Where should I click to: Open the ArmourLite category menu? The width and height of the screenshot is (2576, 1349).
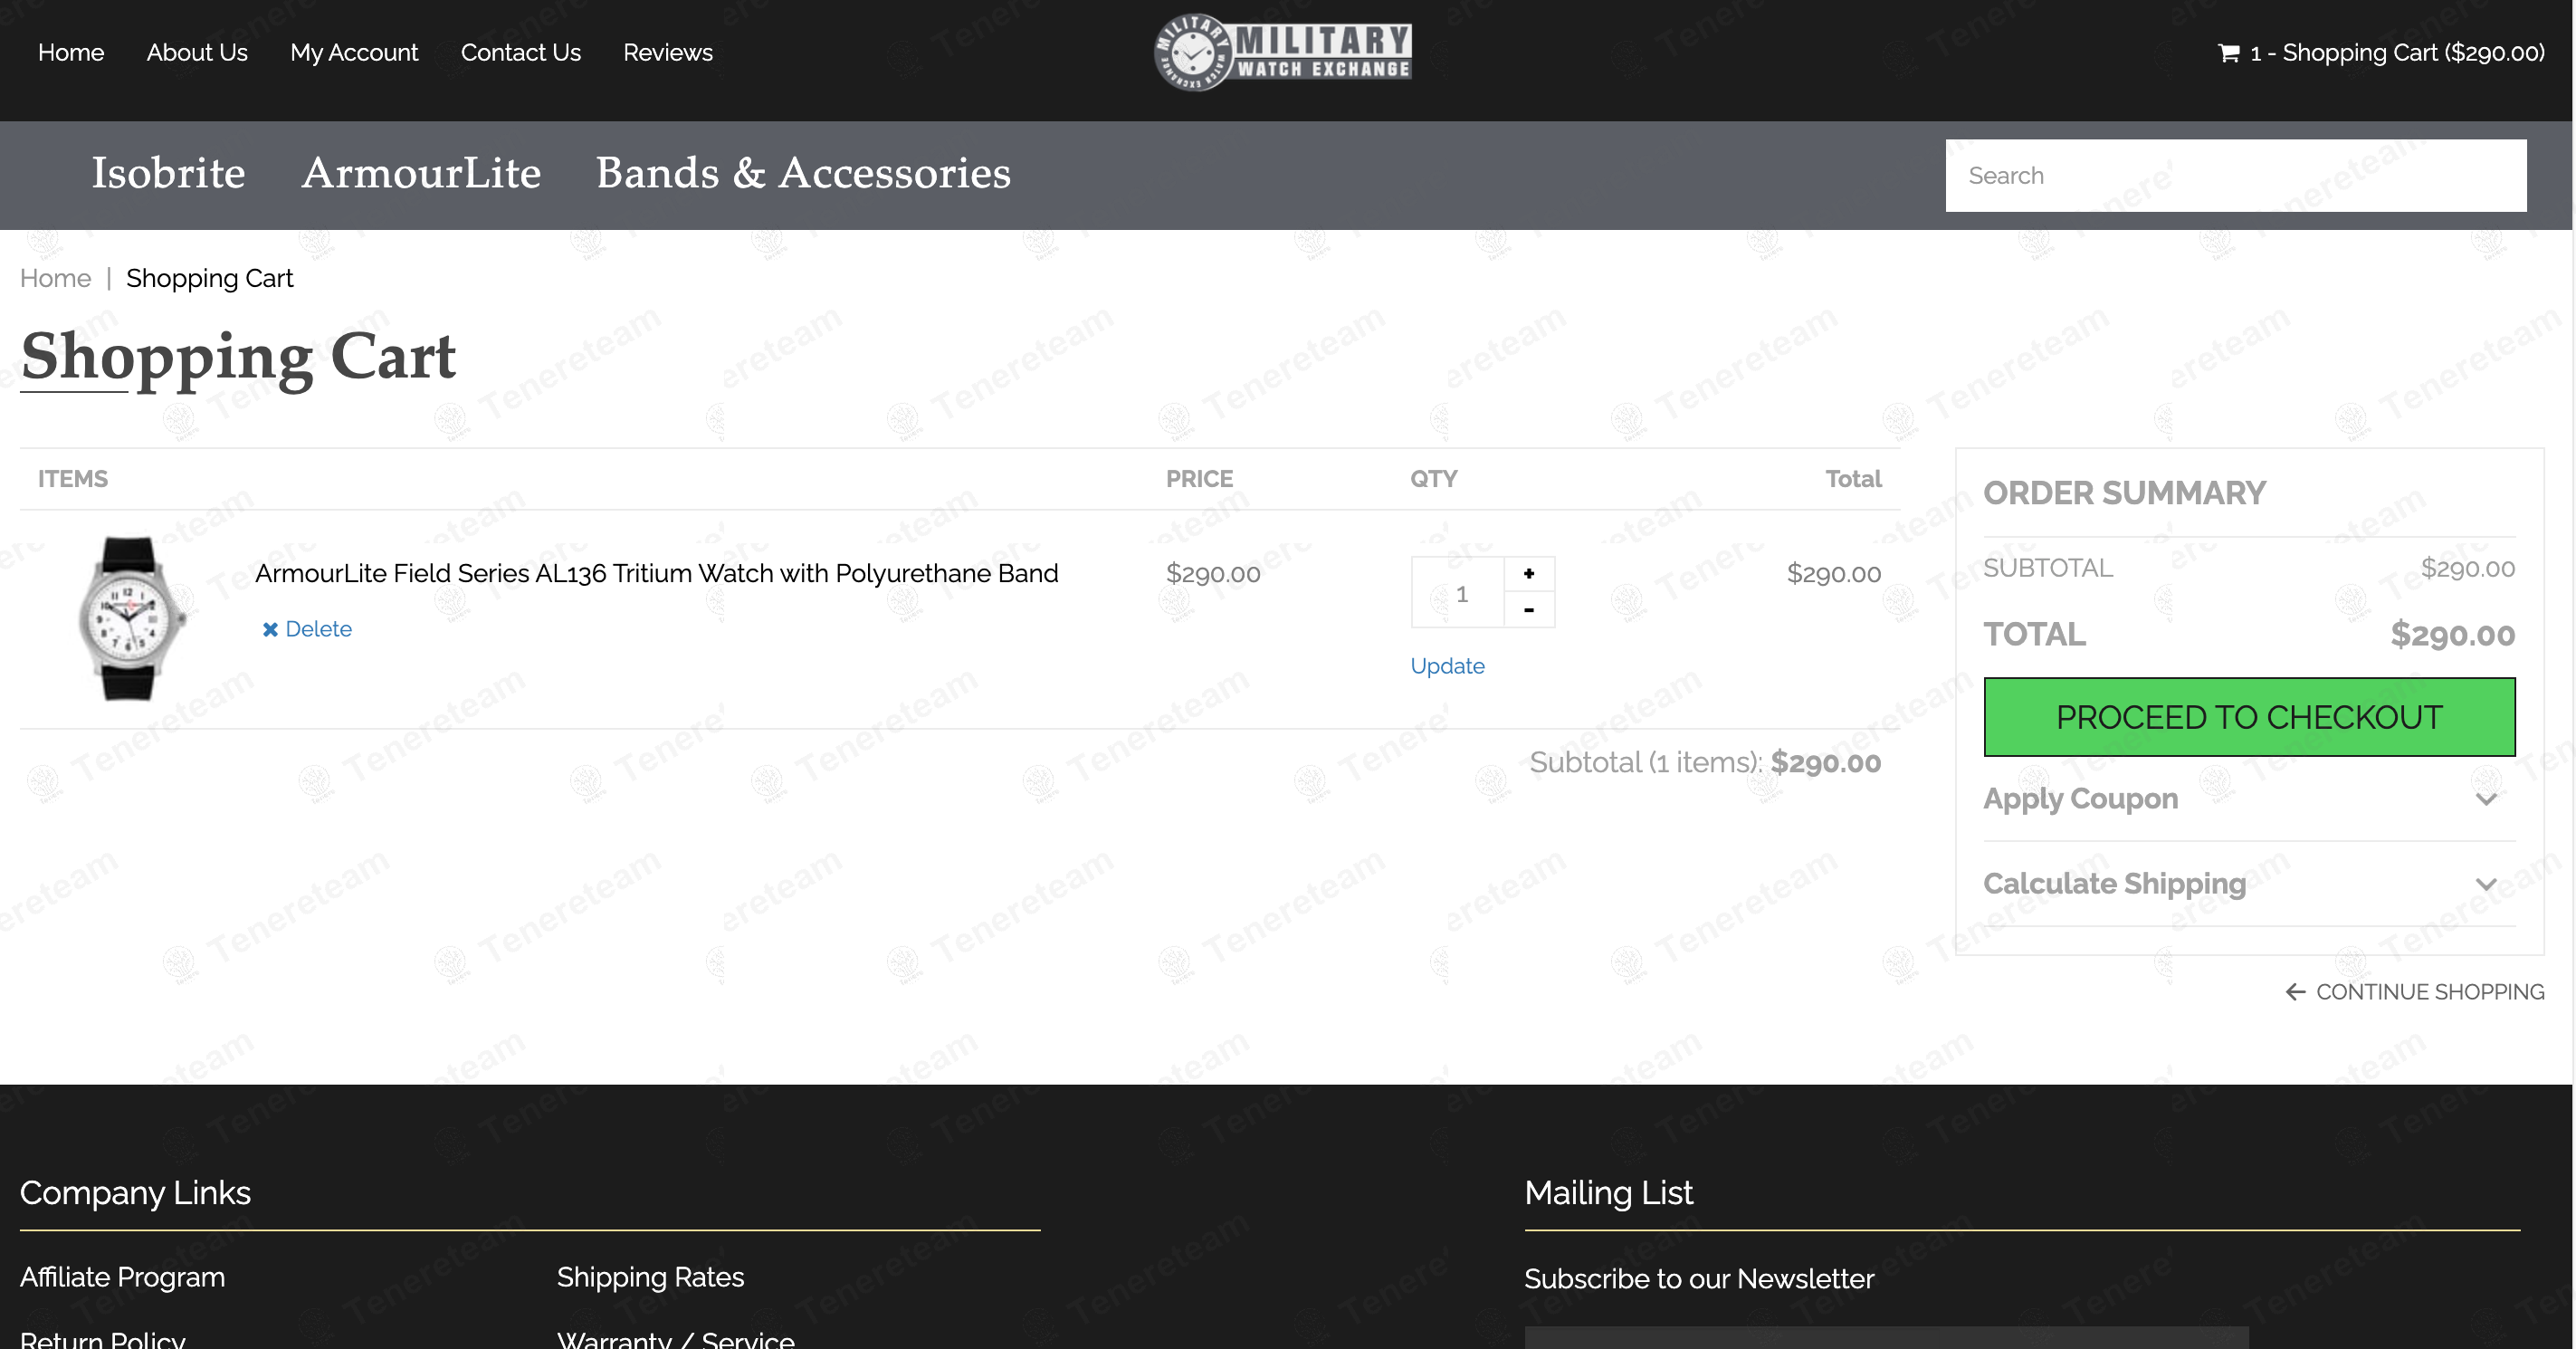[x=421, y=173]
